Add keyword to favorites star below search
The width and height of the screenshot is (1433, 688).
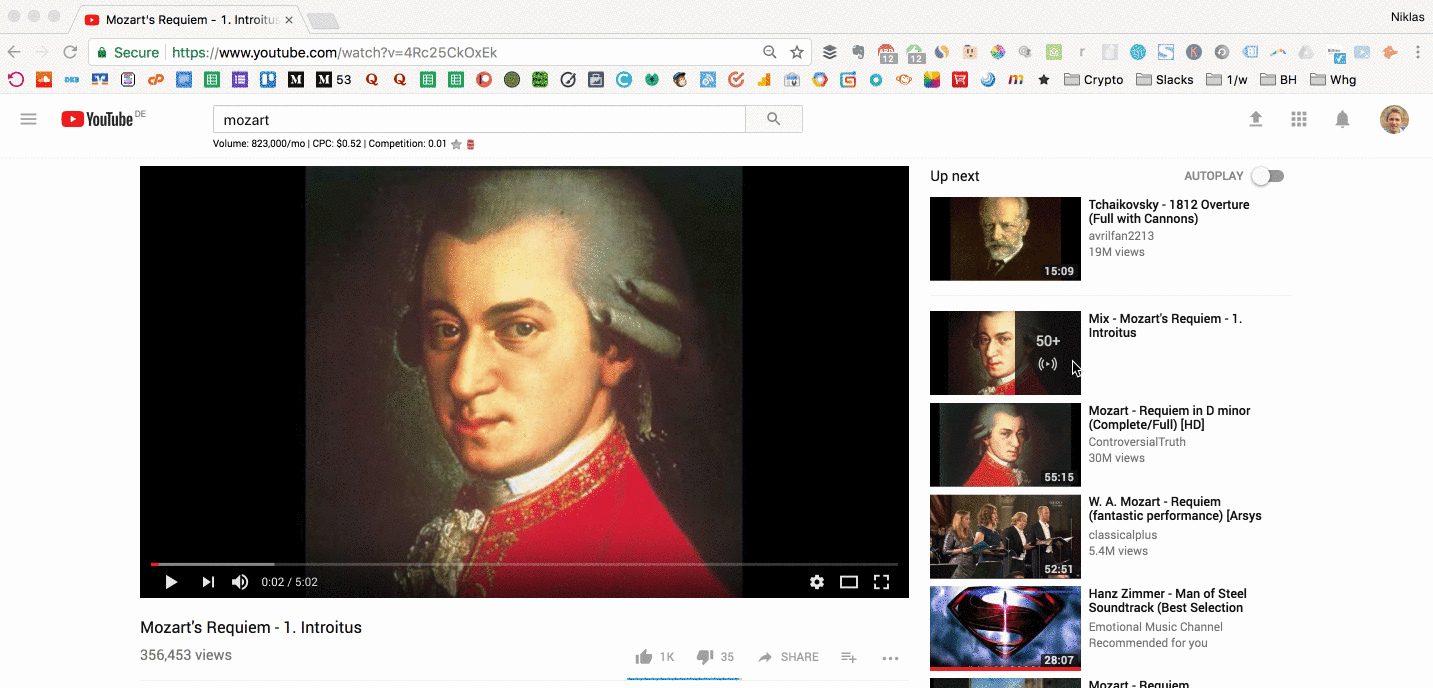click(x=456, y=144)
